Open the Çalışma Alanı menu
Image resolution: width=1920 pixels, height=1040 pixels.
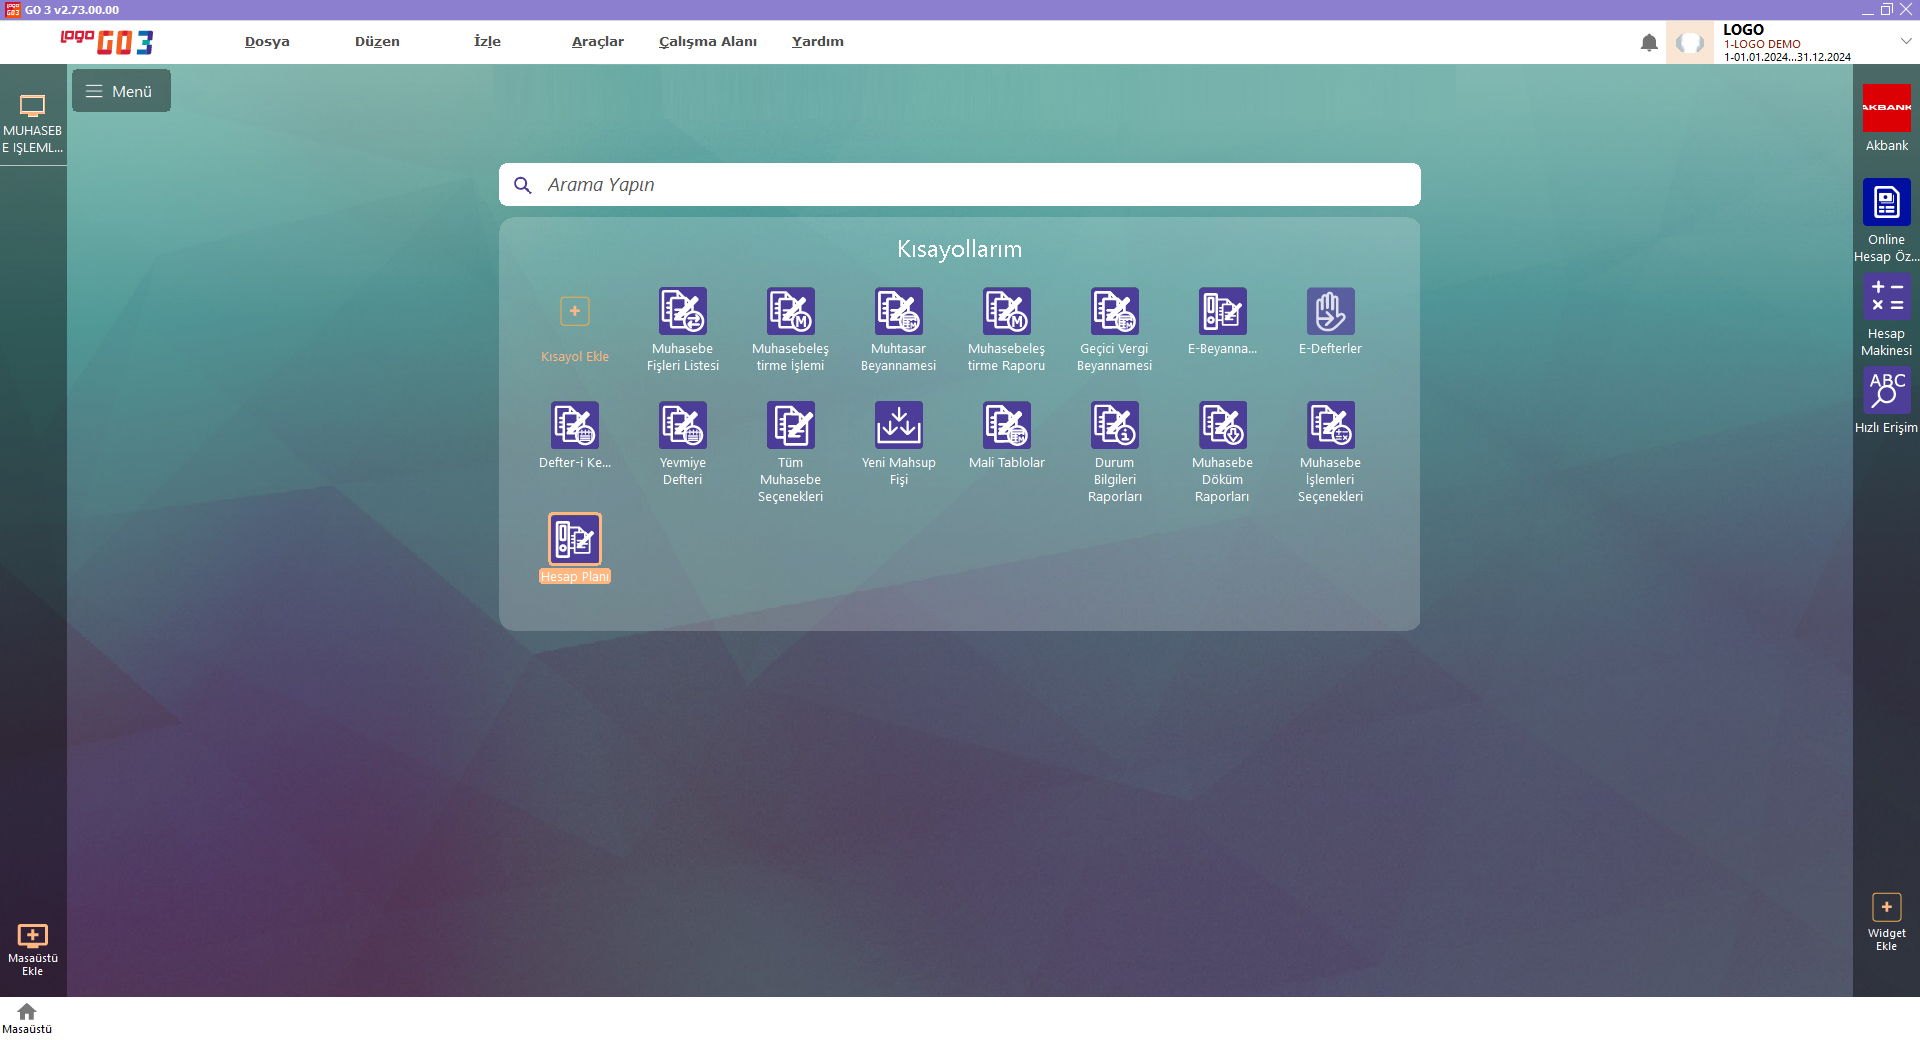coord(707,42)
